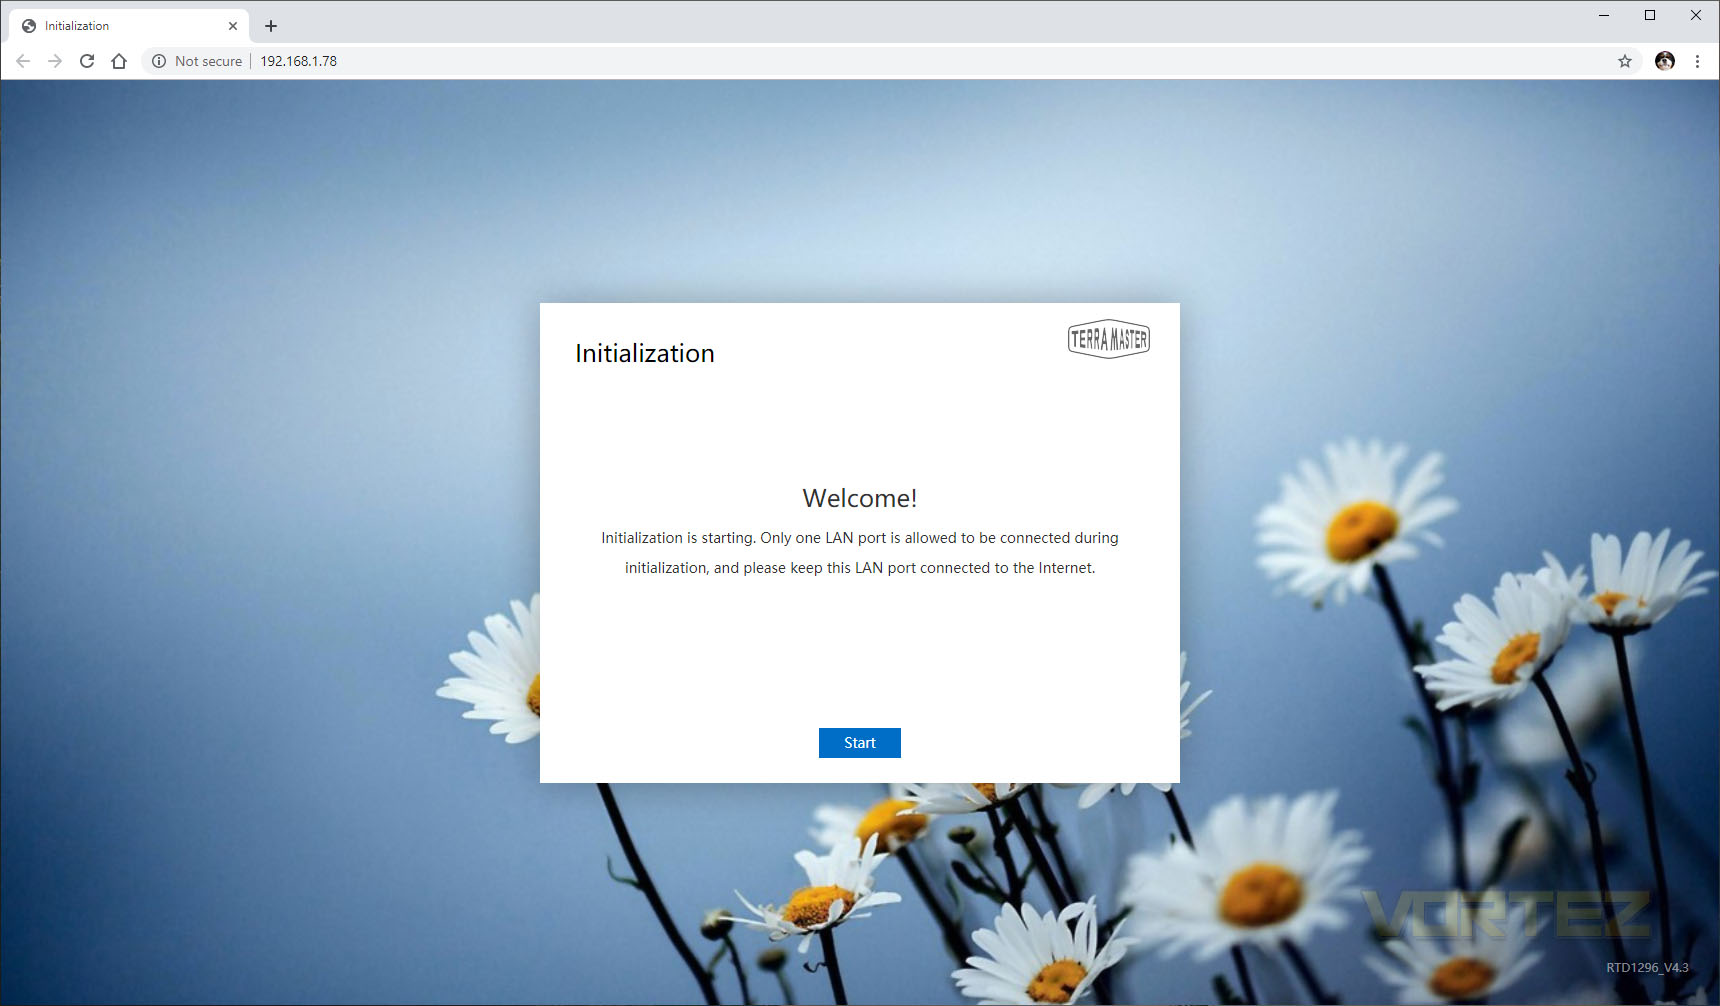
Task: Go back using the browser back arrow
Action: [23, 61]
